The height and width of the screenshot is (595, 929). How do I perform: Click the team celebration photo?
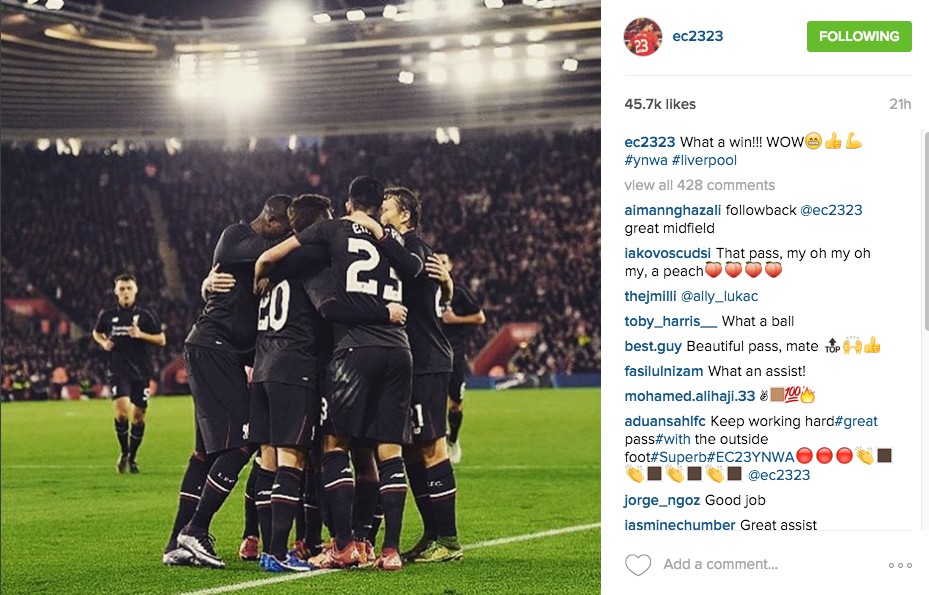[x=300, y=298]
